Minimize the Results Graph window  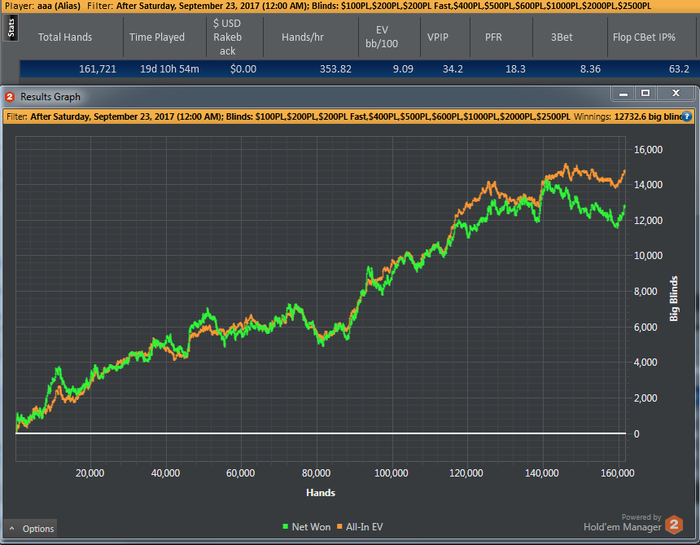coord(623,93)
